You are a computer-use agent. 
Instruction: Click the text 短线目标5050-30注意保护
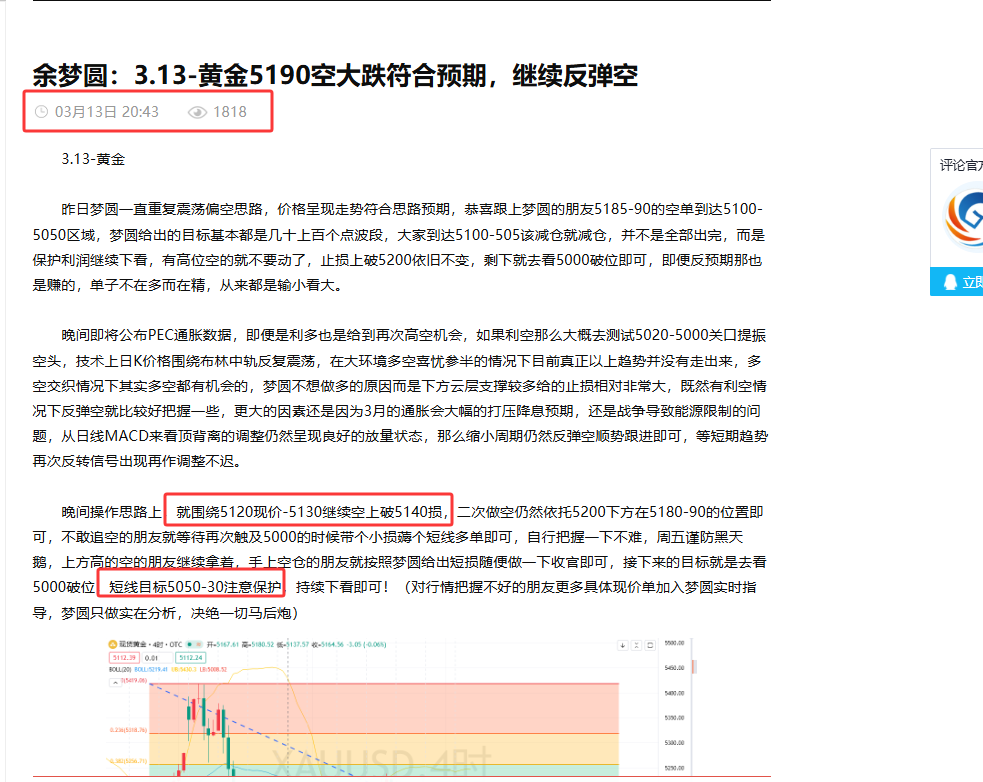click(x=194, y=587)
